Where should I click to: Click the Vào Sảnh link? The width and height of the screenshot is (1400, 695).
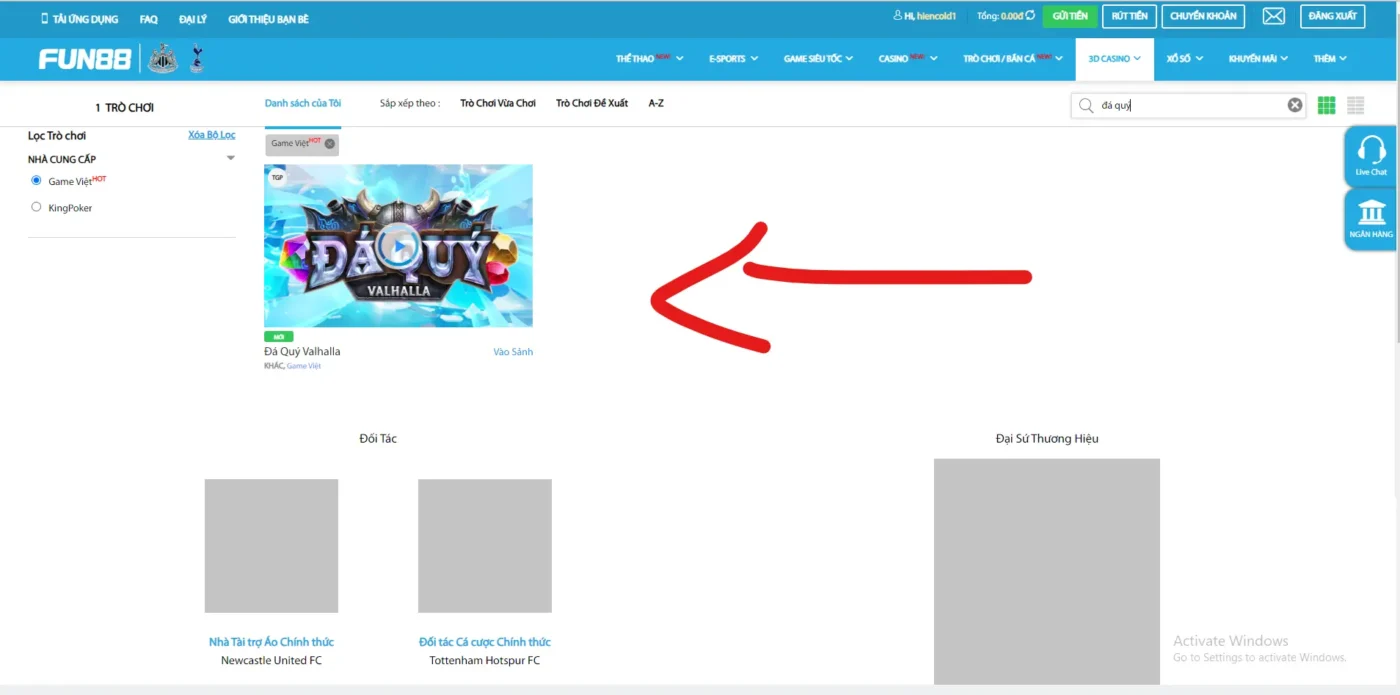coord(513,352)
